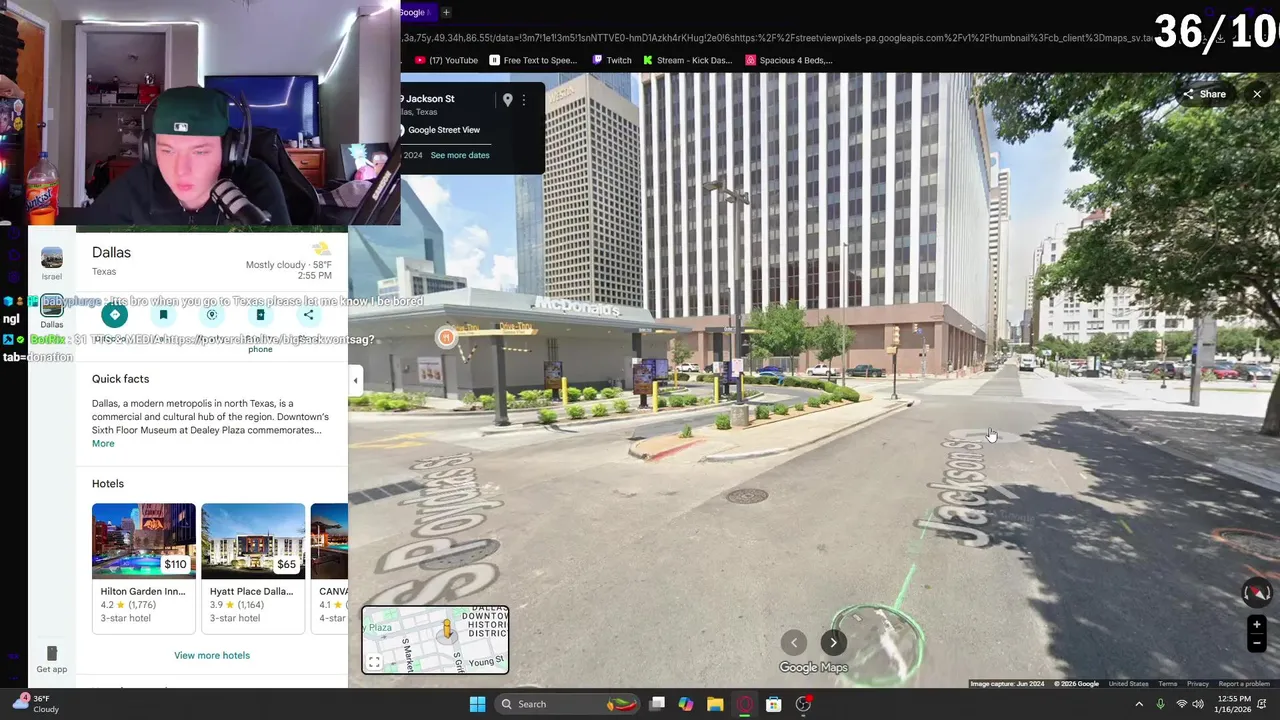Click the Nearby icon in the Dallas panel
The image size is (1280, 720).
pos(211,315)
